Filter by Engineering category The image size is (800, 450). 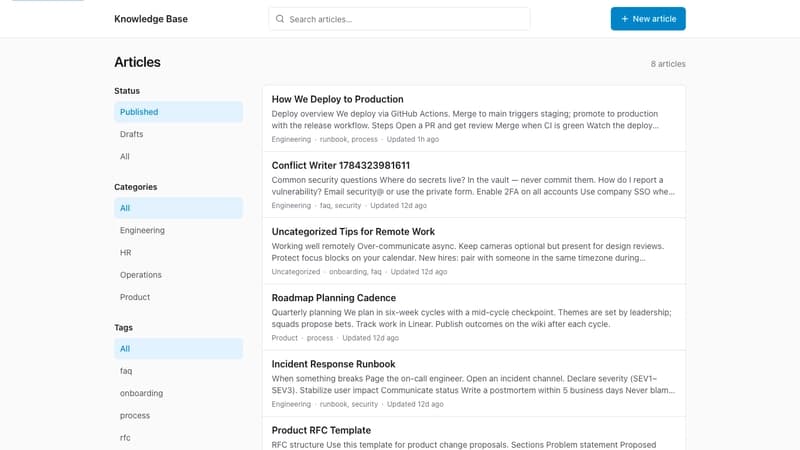(179, 231)
